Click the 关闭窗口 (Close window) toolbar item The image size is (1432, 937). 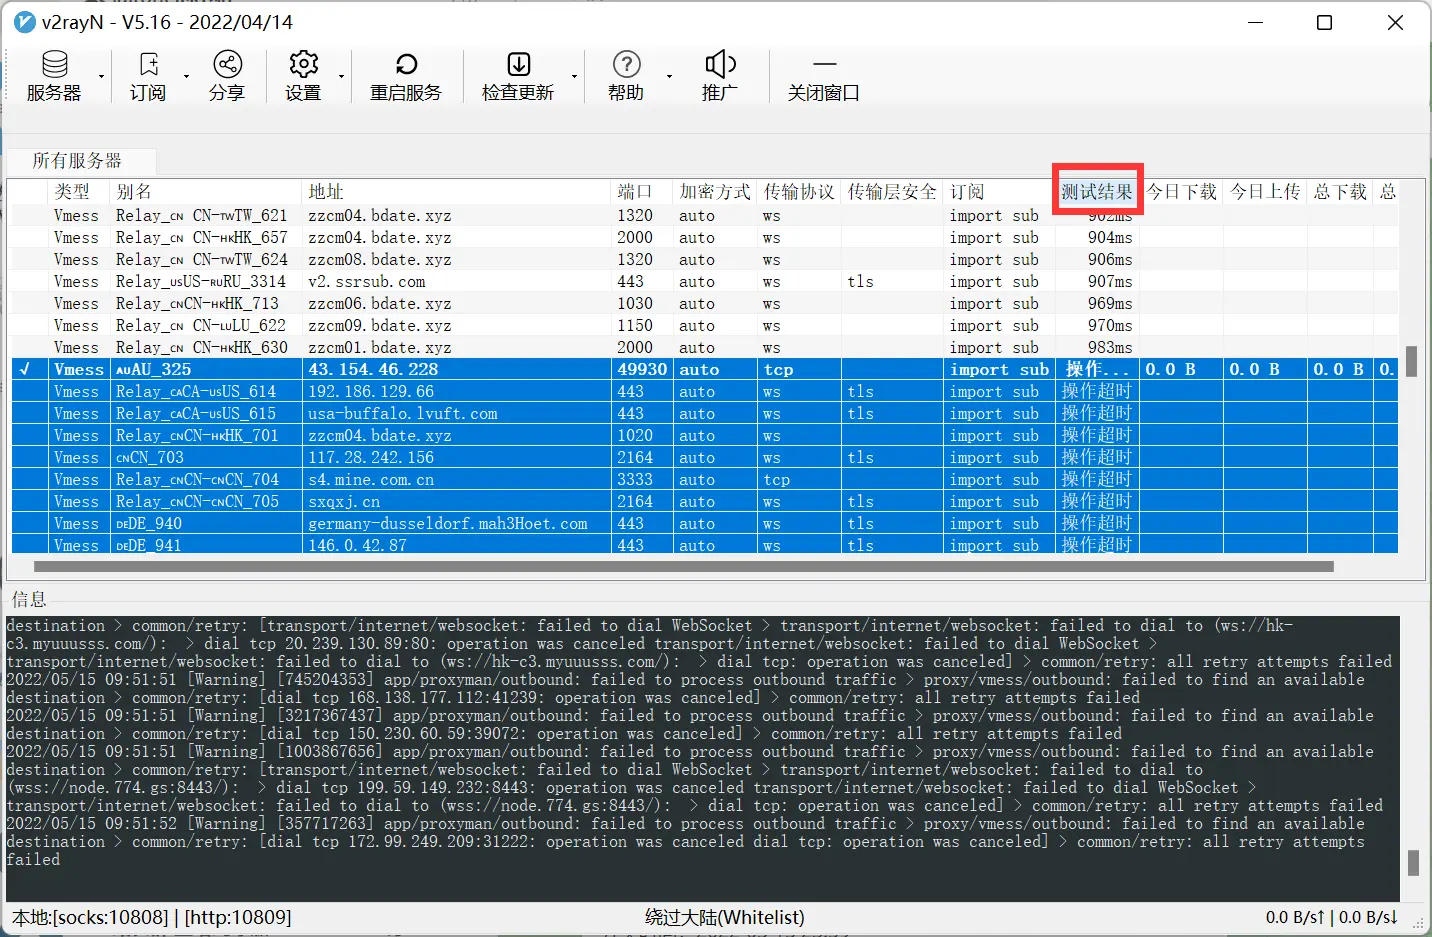(x=824, y=76)
